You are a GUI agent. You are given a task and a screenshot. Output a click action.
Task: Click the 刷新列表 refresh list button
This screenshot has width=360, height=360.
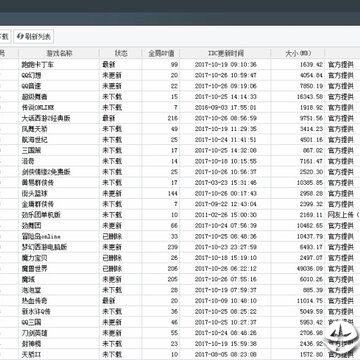(x=34, y=37)
